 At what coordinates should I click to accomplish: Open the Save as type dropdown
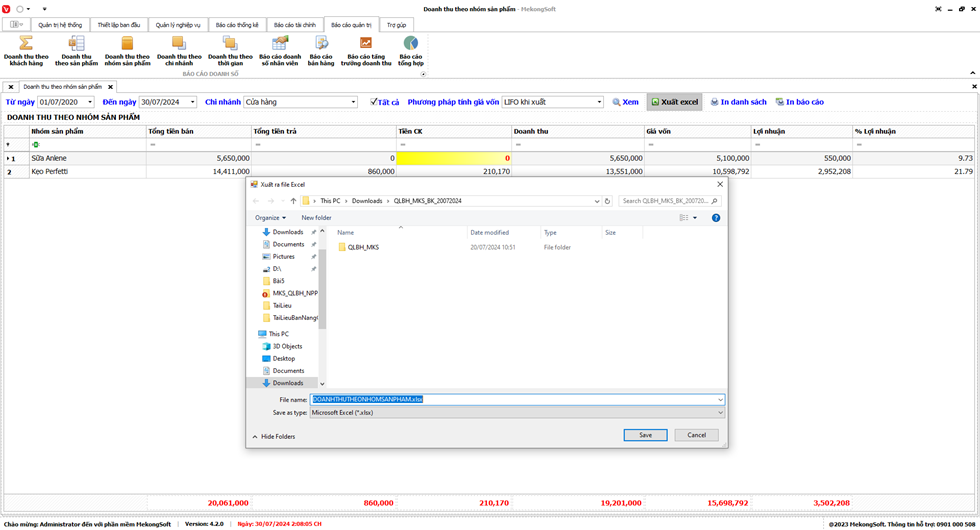click(x=720, y=412)
